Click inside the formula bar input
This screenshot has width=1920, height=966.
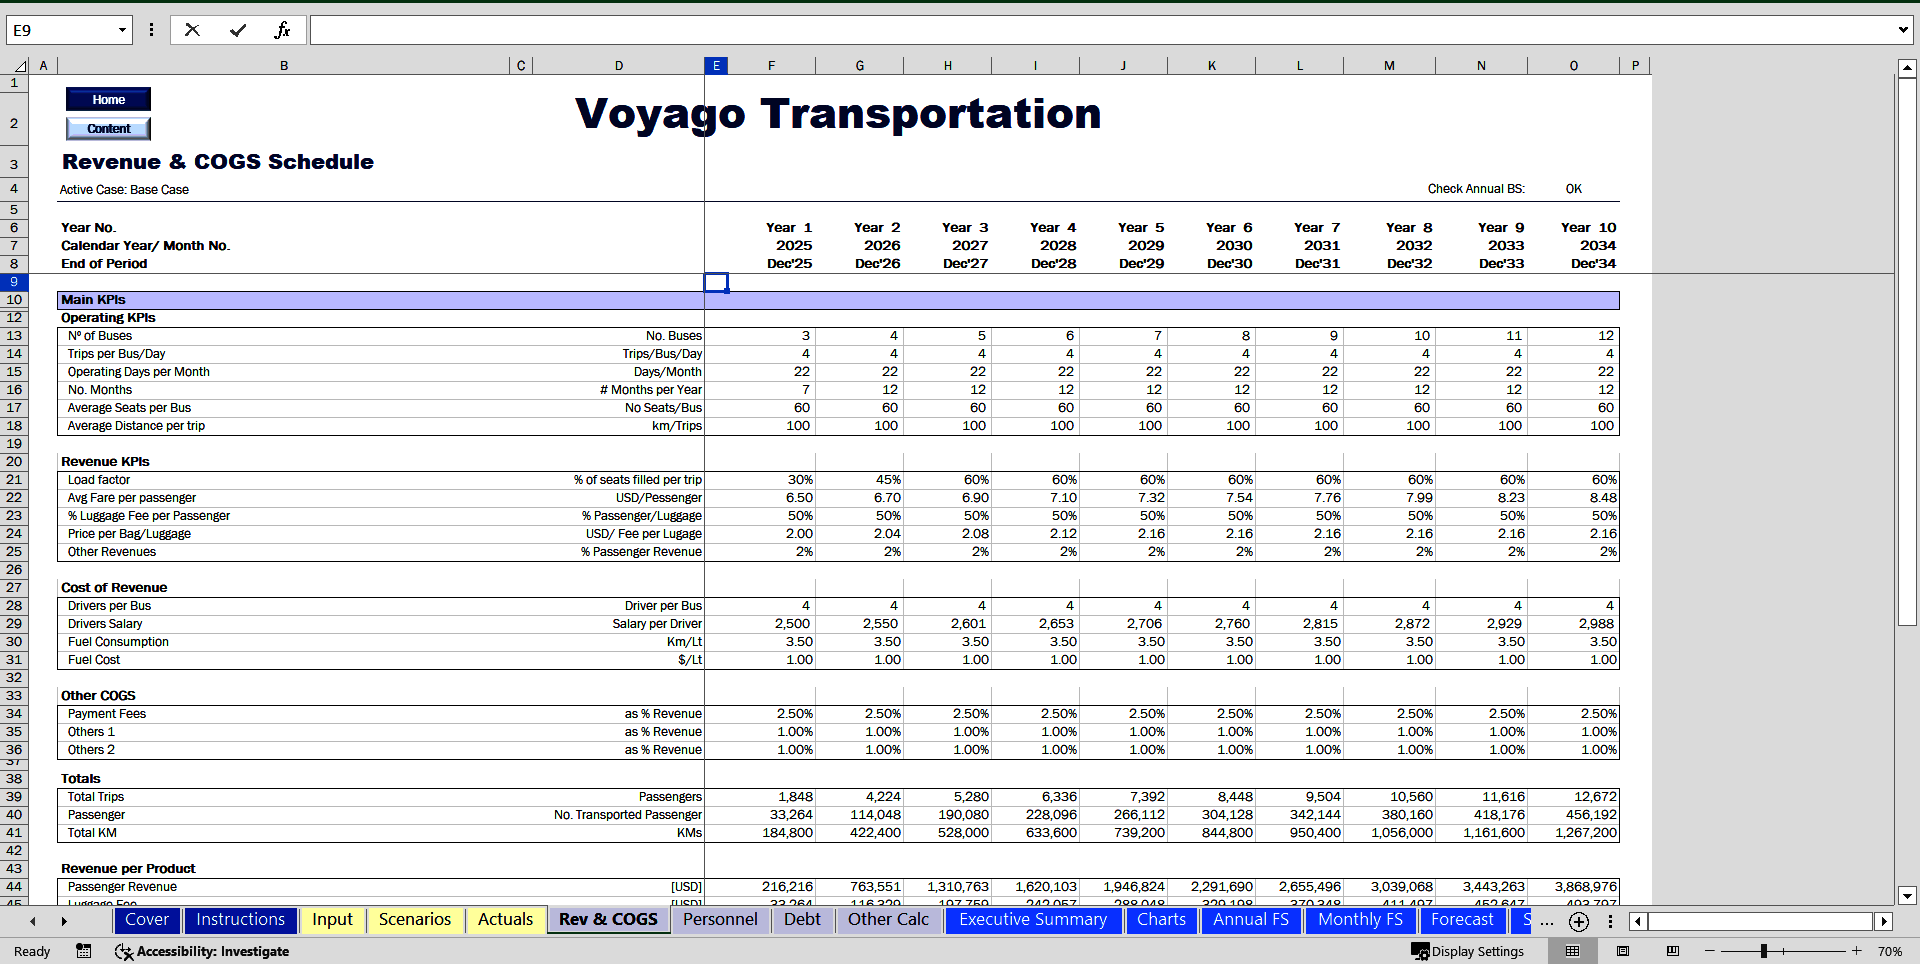tap(1100, 30)
